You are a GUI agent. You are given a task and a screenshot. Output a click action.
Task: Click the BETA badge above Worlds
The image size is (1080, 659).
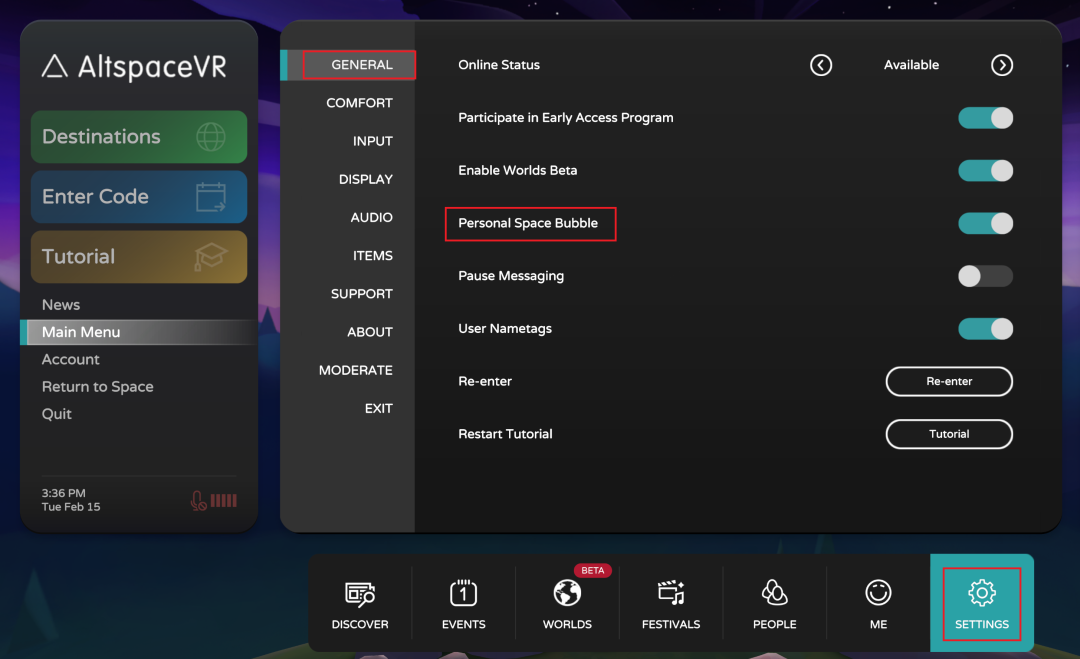point(592,570)
